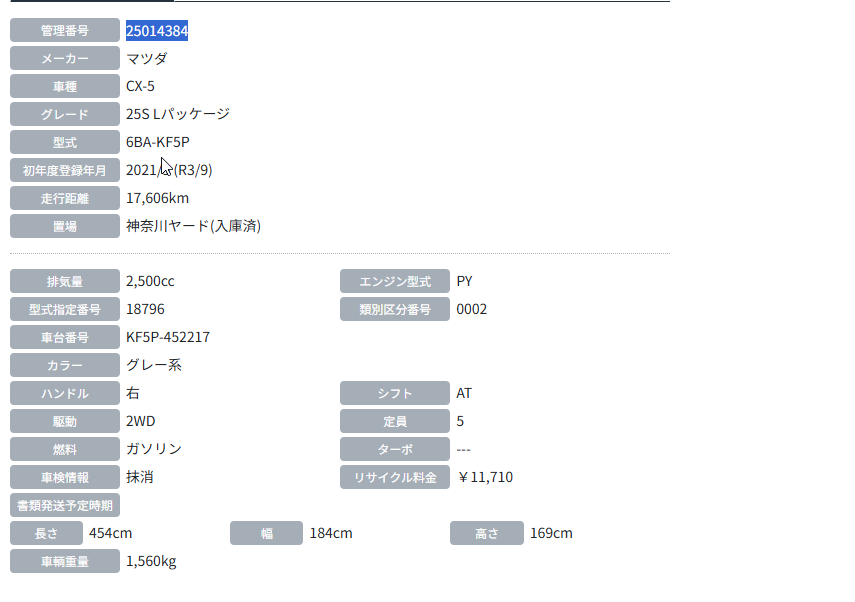Select the メーカー label badge
855x602 pixels.
pos(65,59)
